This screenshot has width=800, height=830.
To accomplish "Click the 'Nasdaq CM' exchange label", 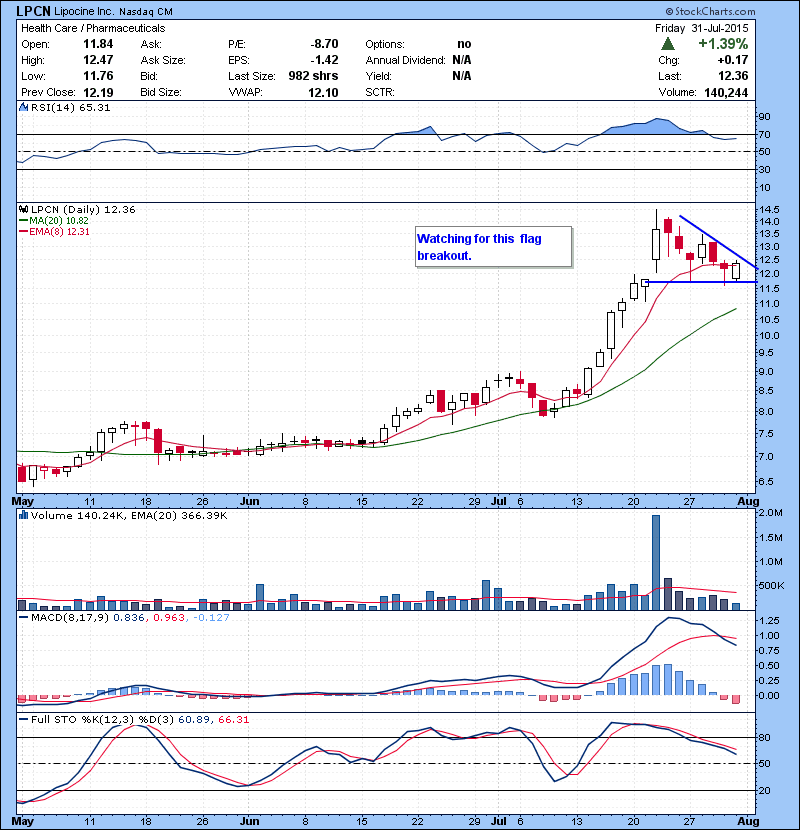I will click(x=146, y=12).
